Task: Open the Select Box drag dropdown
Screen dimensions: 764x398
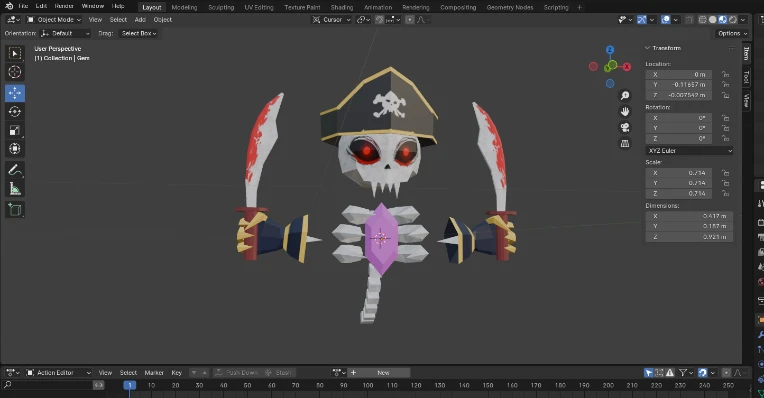Action: click(x=139, y=33)
